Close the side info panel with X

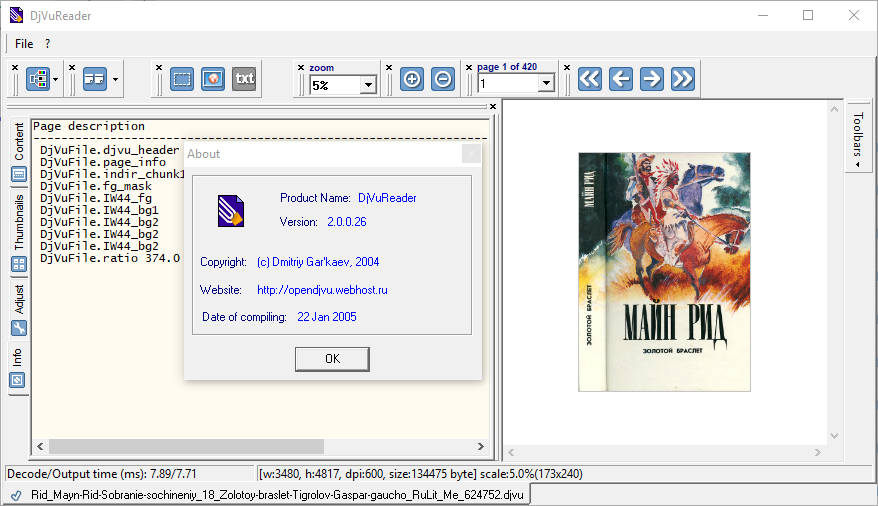493,106
